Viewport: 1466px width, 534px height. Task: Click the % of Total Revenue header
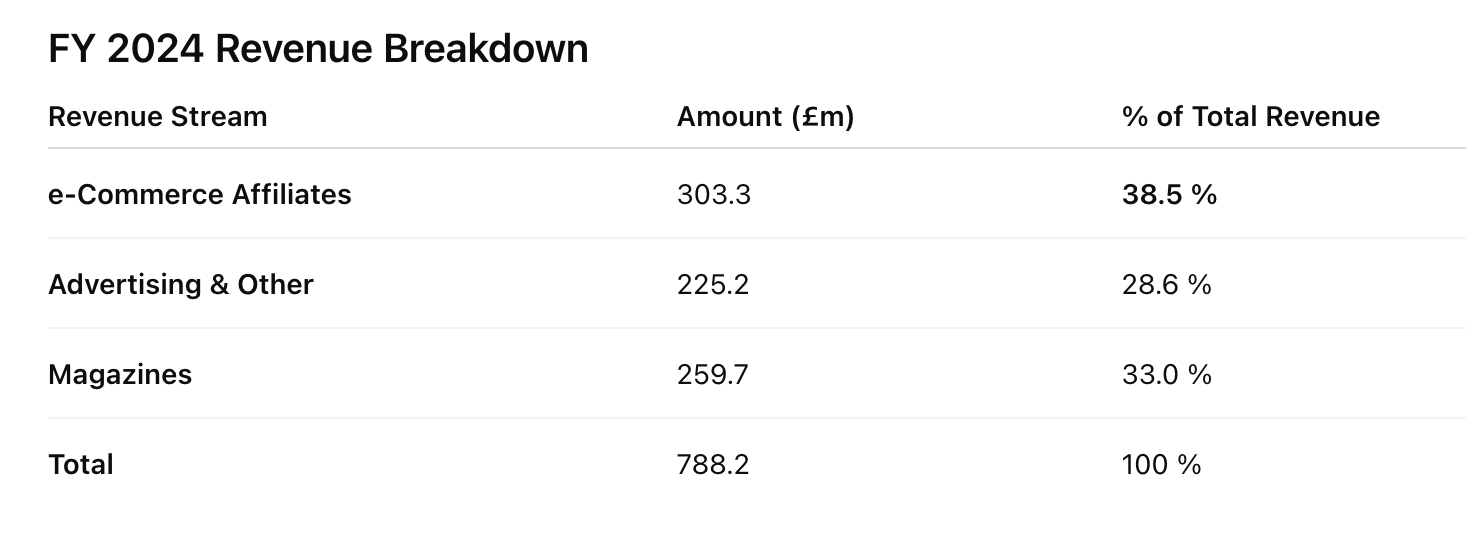point(1251,117)
